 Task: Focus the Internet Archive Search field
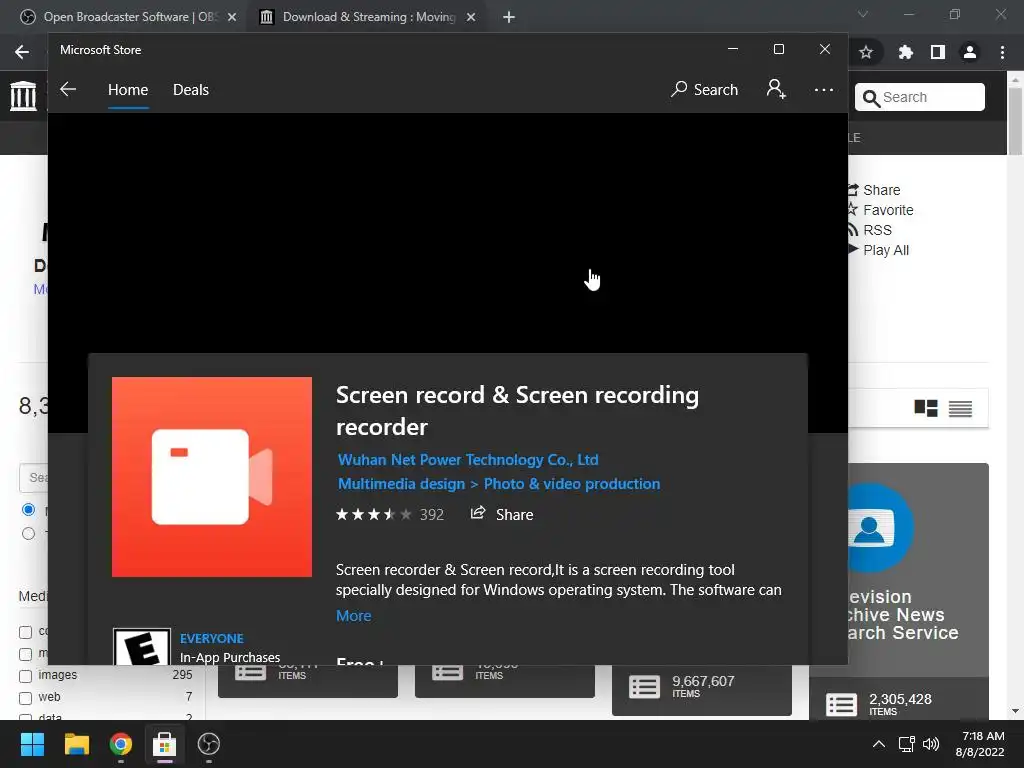pos(920,97)
